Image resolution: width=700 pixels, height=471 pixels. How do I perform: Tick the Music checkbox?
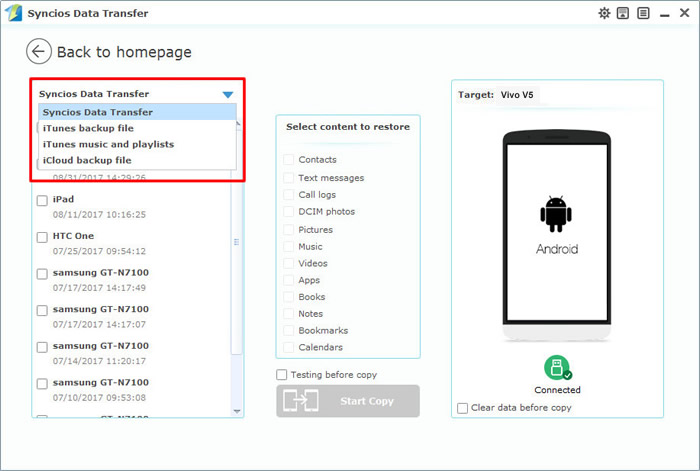point(289,247)
